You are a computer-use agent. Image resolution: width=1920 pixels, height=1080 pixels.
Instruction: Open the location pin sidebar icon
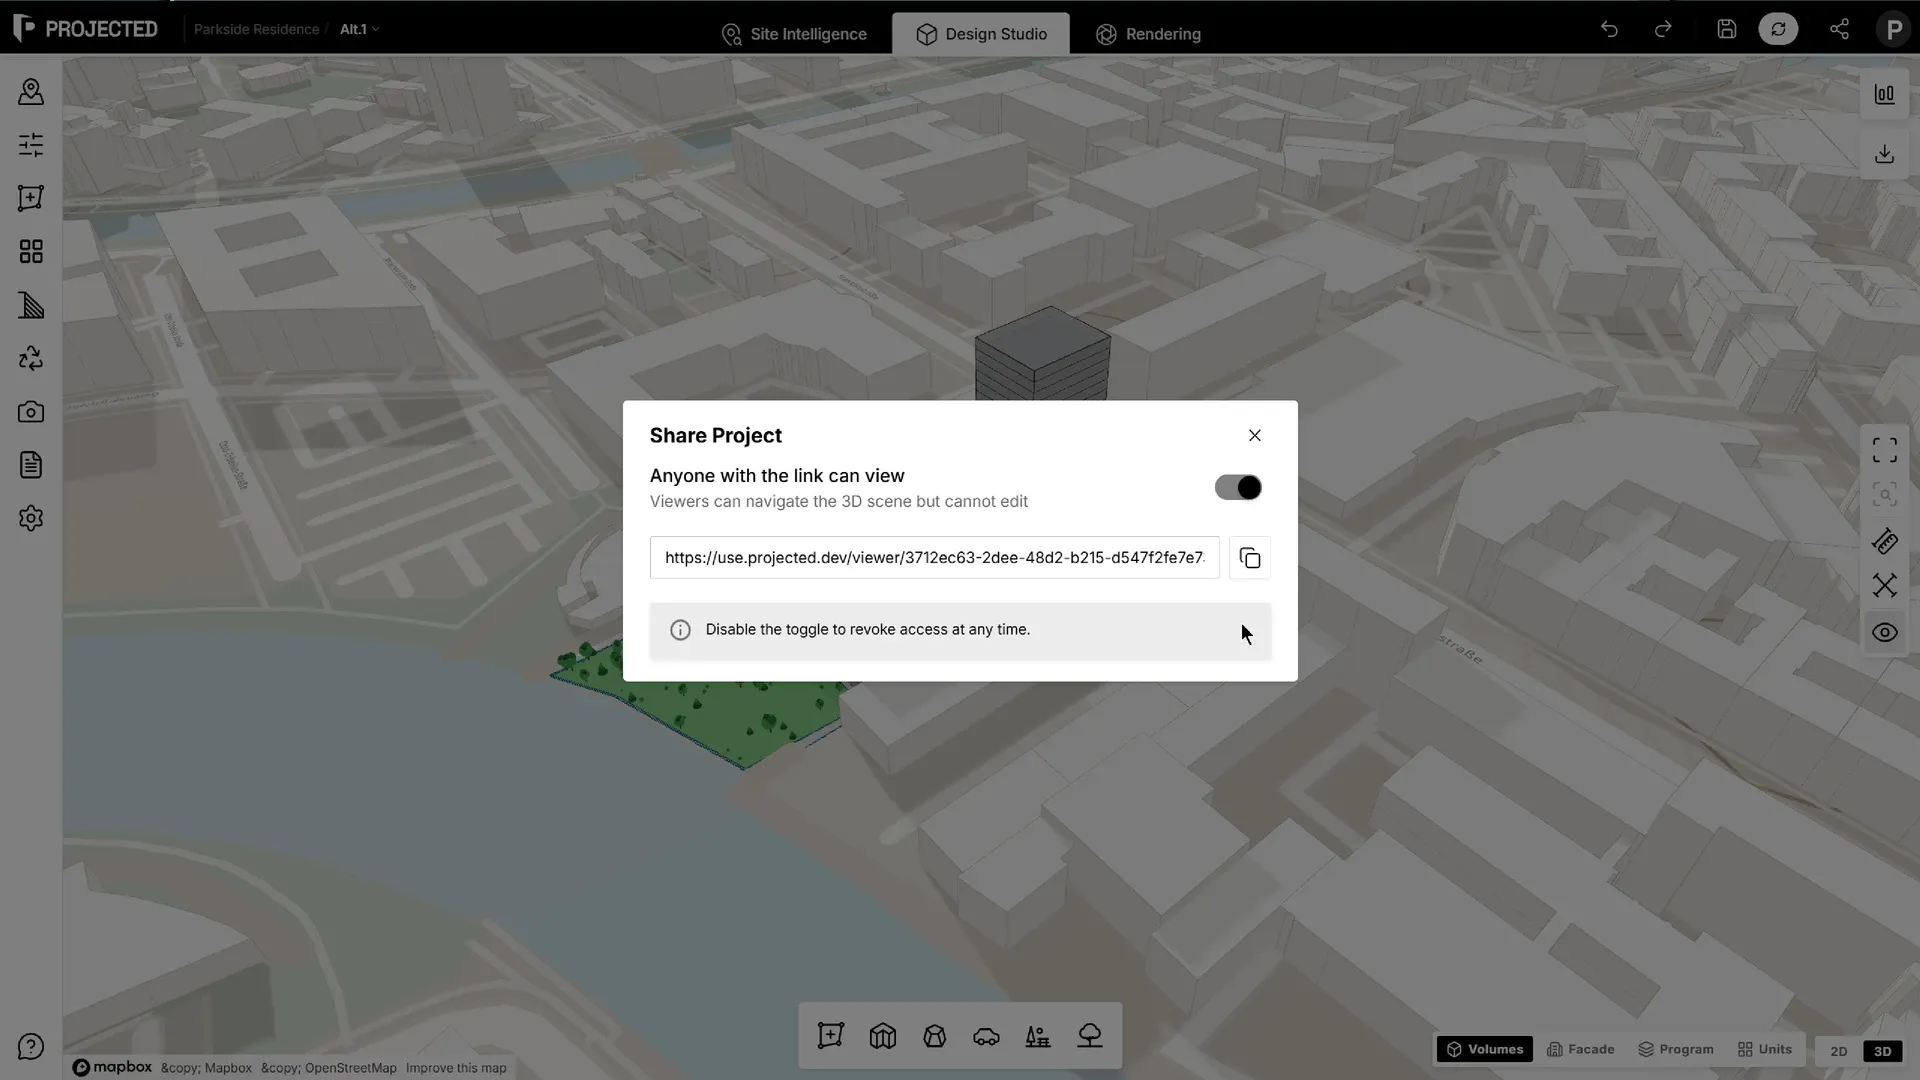click(31, 92)
